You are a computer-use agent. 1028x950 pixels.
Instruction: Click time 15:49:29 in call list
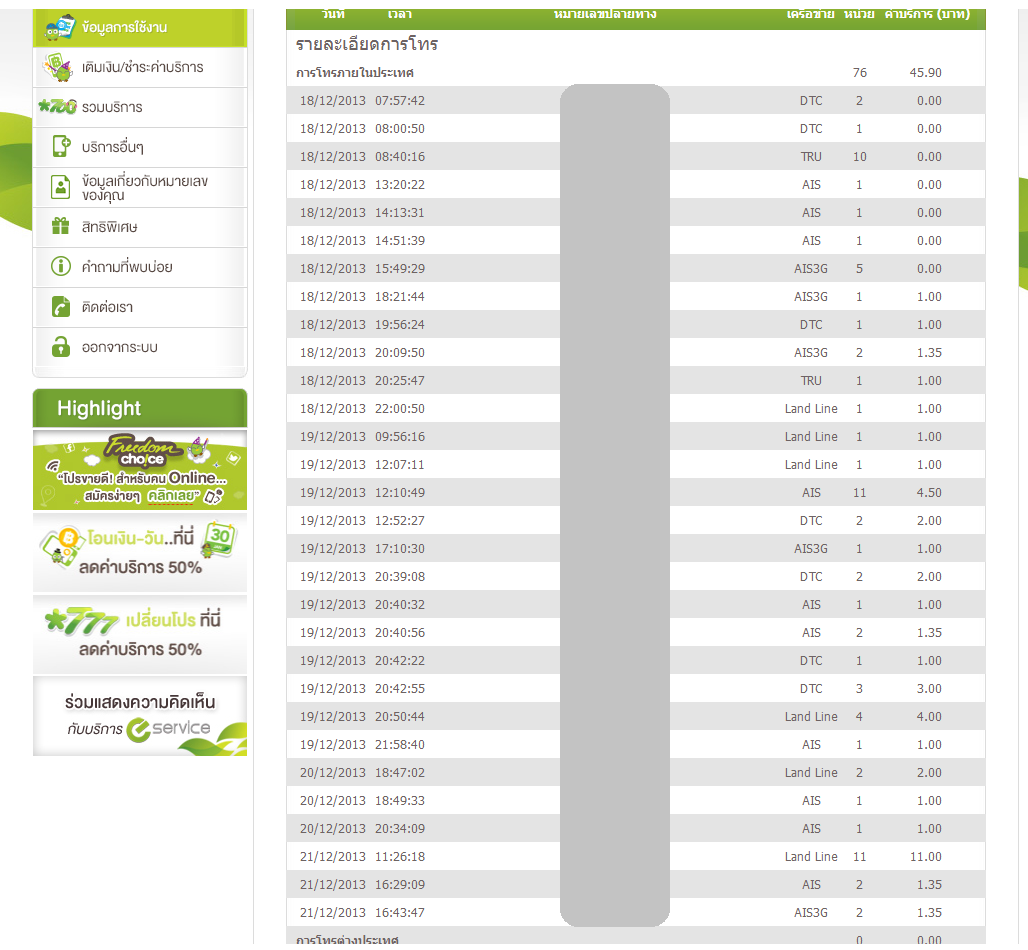400,269
